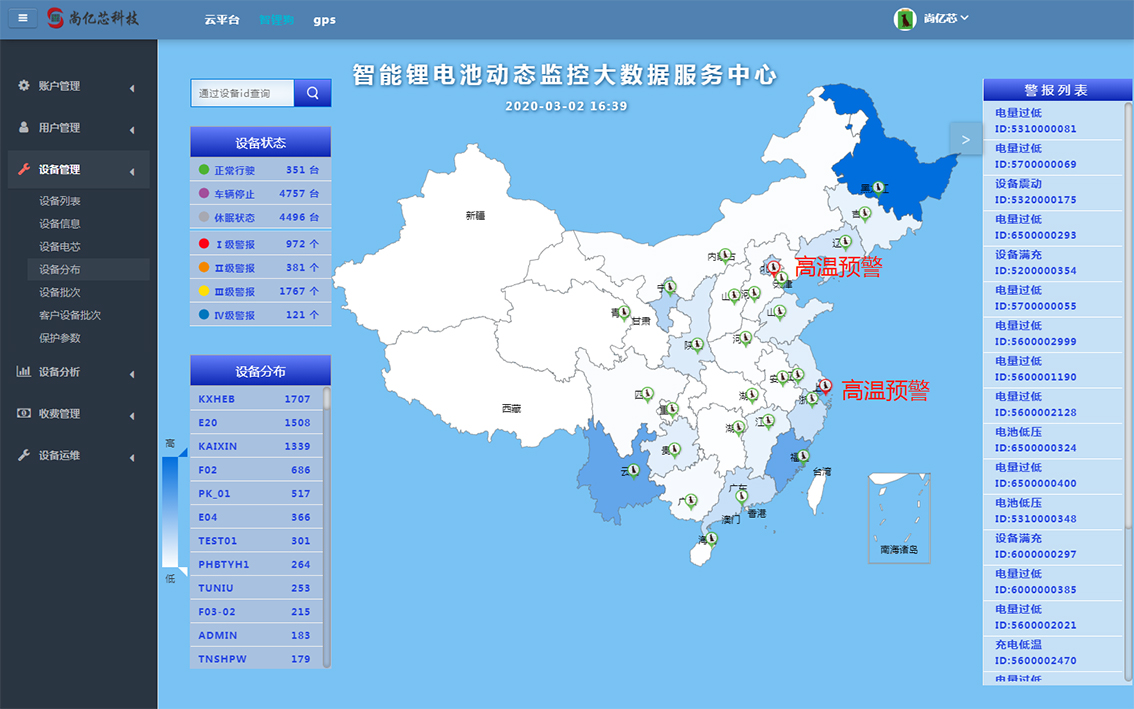Click the Hainan device marker pin
1134x709 pixels.
(711, 538)
